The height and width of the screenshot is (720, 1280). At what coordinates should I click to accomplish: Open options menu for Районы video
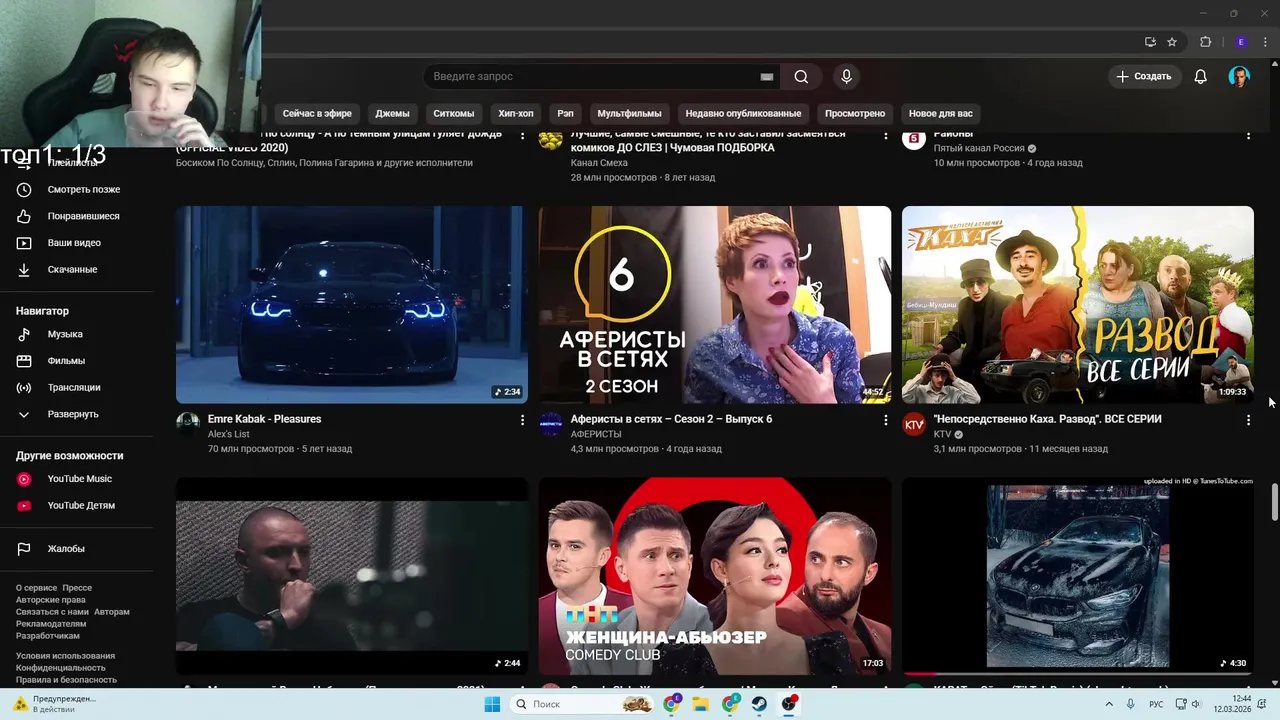[x=1248, y=135]
